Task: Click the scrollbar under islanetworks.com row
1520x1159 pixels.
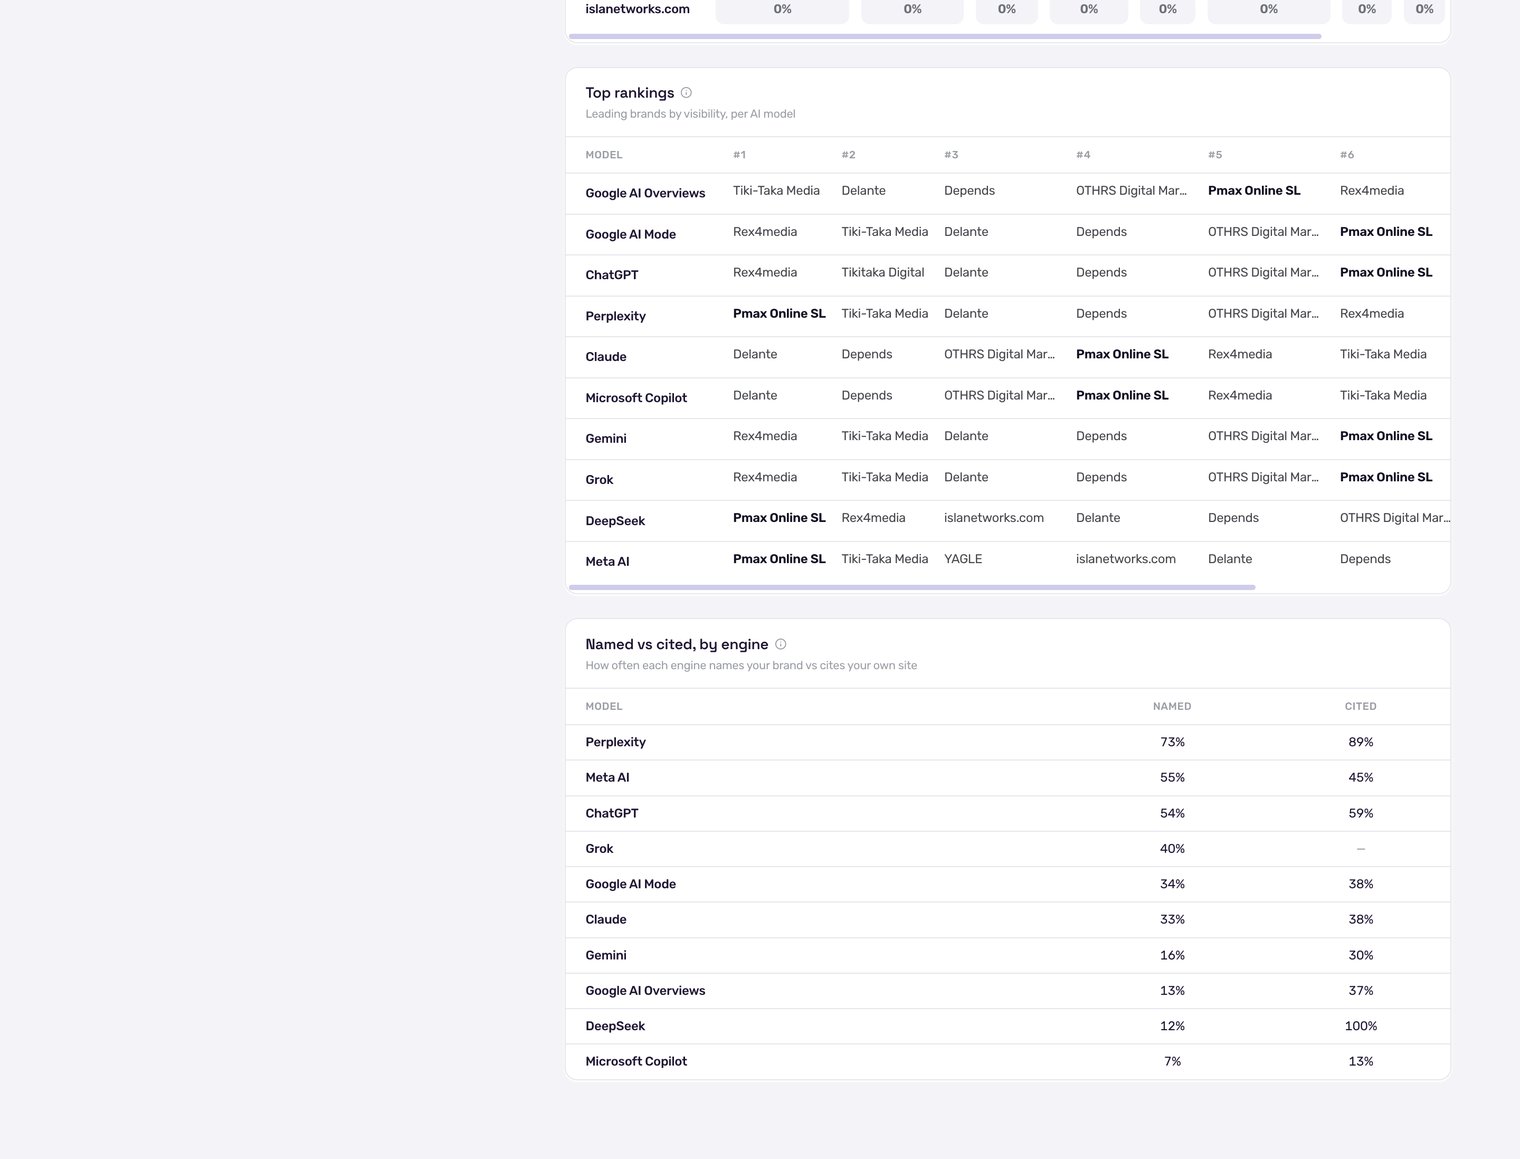Action: tap(945, 36)
